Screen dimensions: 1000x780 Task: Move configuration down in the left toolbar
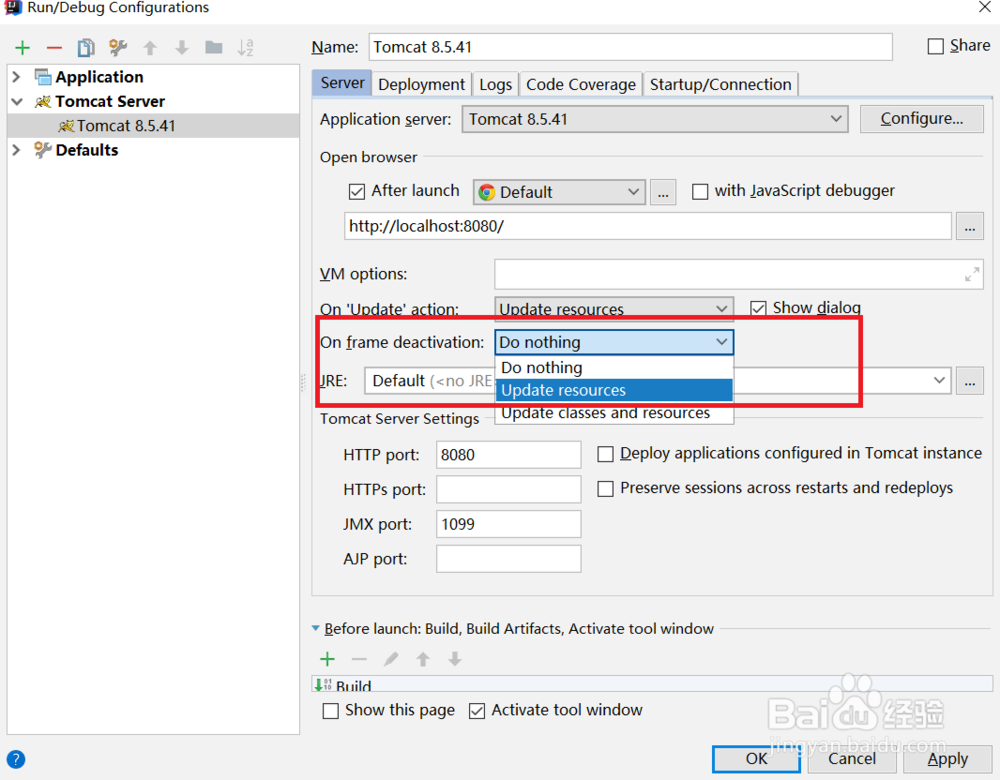182,48
